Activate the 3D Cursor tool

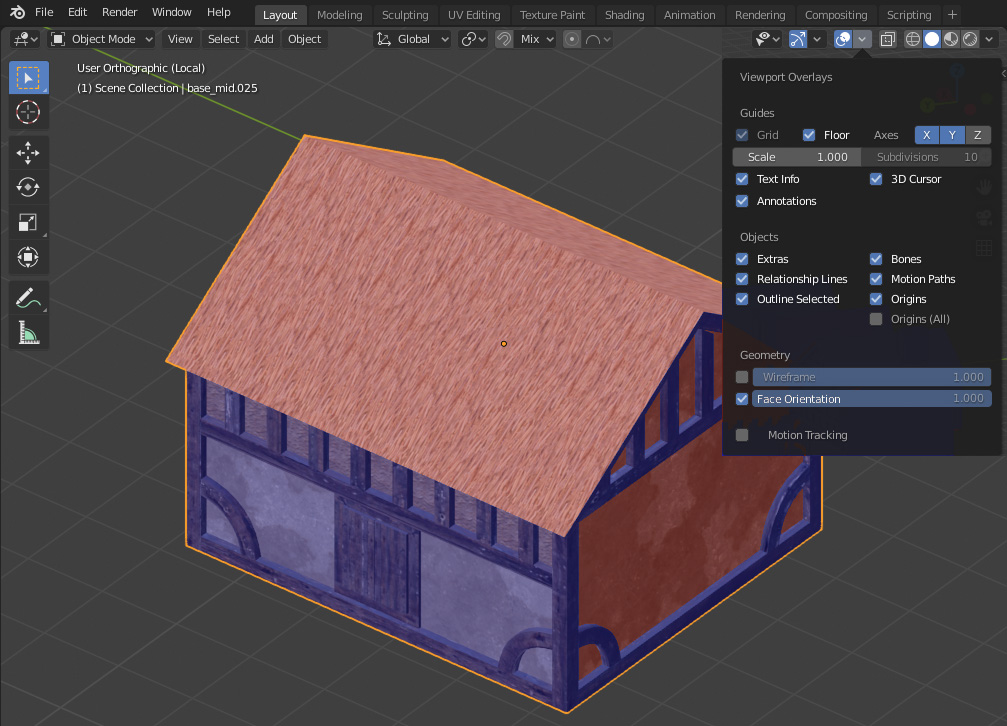tap(28, 112)
